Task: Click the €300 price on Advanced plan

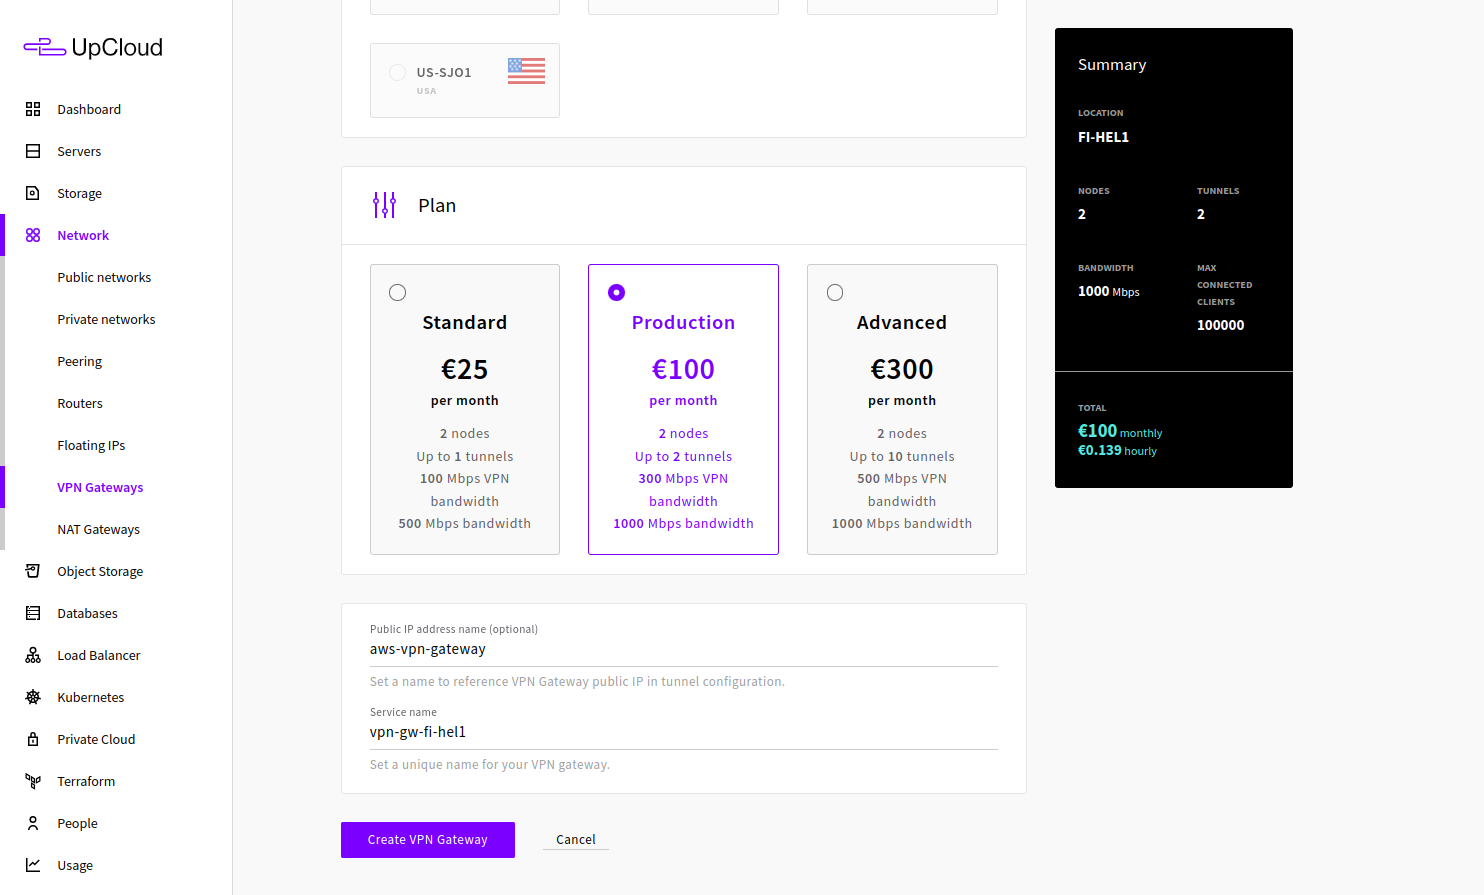Action: tap(902, 369)
